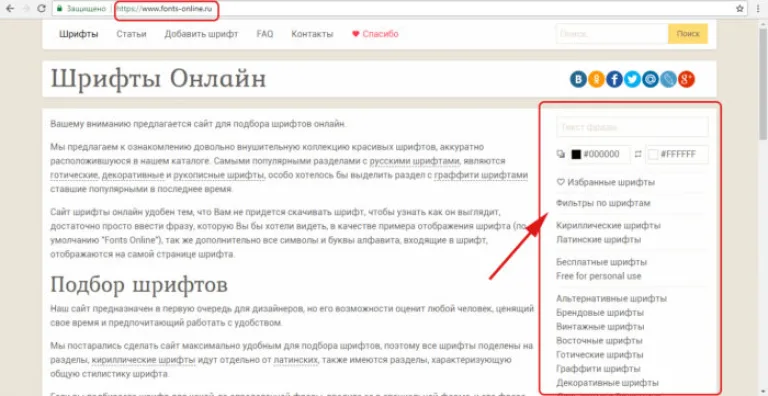Open the Chrome three-dot menu
The height and width of the screenshot is (396, 768).
click(x=758, y=8)
